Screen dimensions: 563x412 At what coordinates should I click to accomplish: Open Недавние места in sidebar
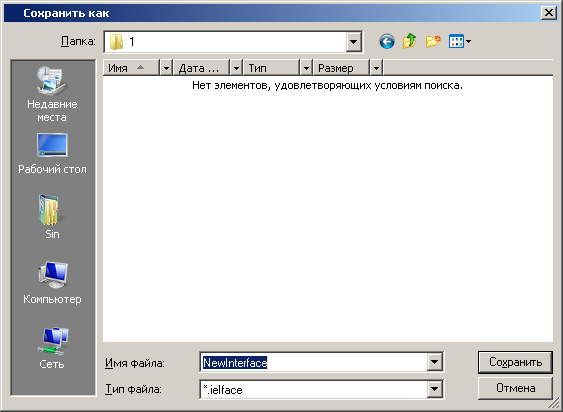click(x=52, y=94)
